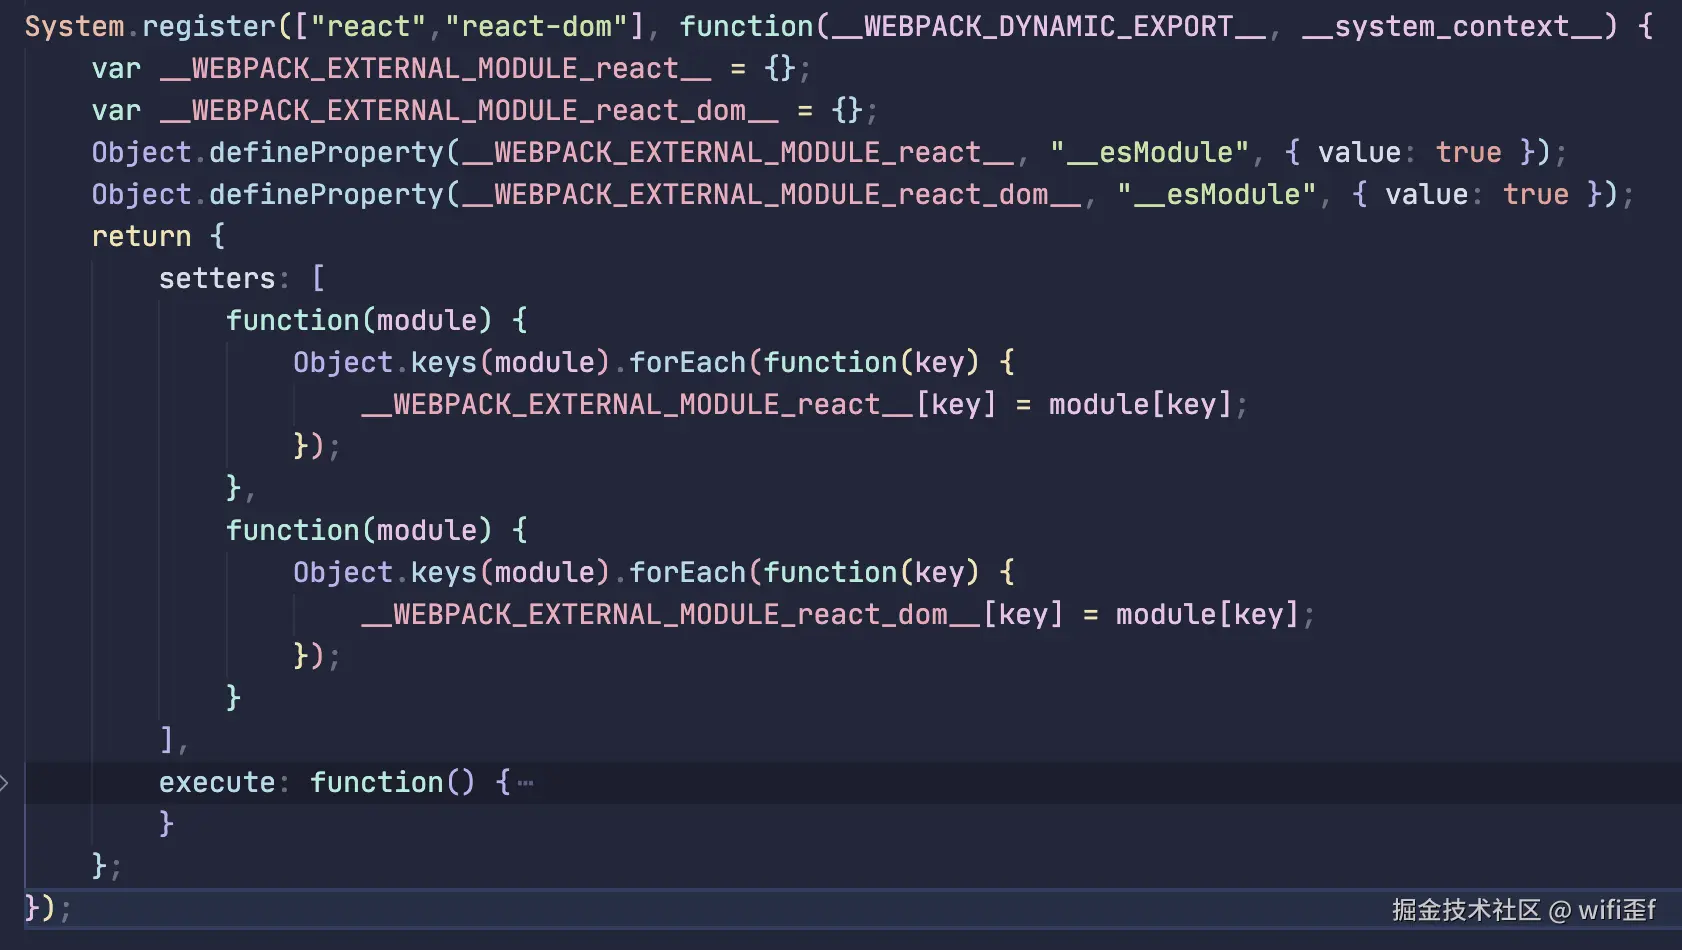Click the __system_context__ parameter
The image size is (1682, 950).
pyautogui.click(x=1452, y=26)
